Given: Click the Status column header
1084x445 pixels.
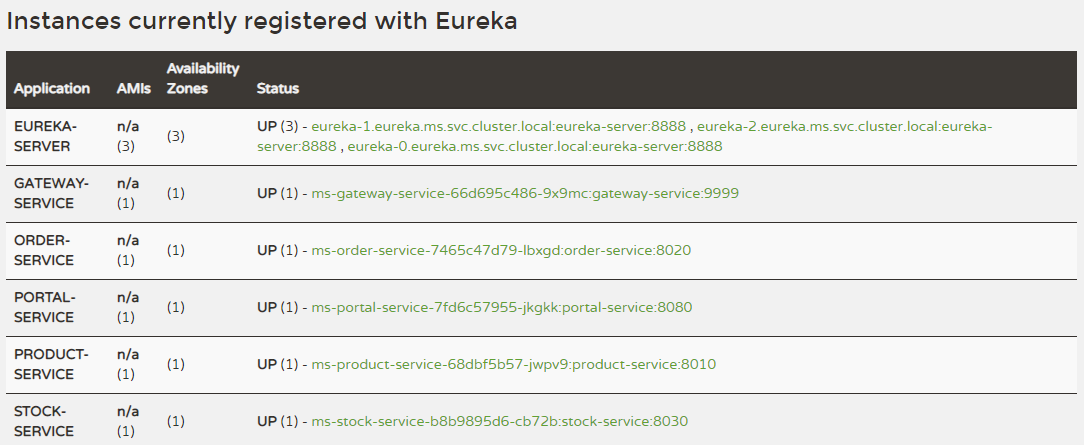Looking at the screenshot, I should click(278, 88).
